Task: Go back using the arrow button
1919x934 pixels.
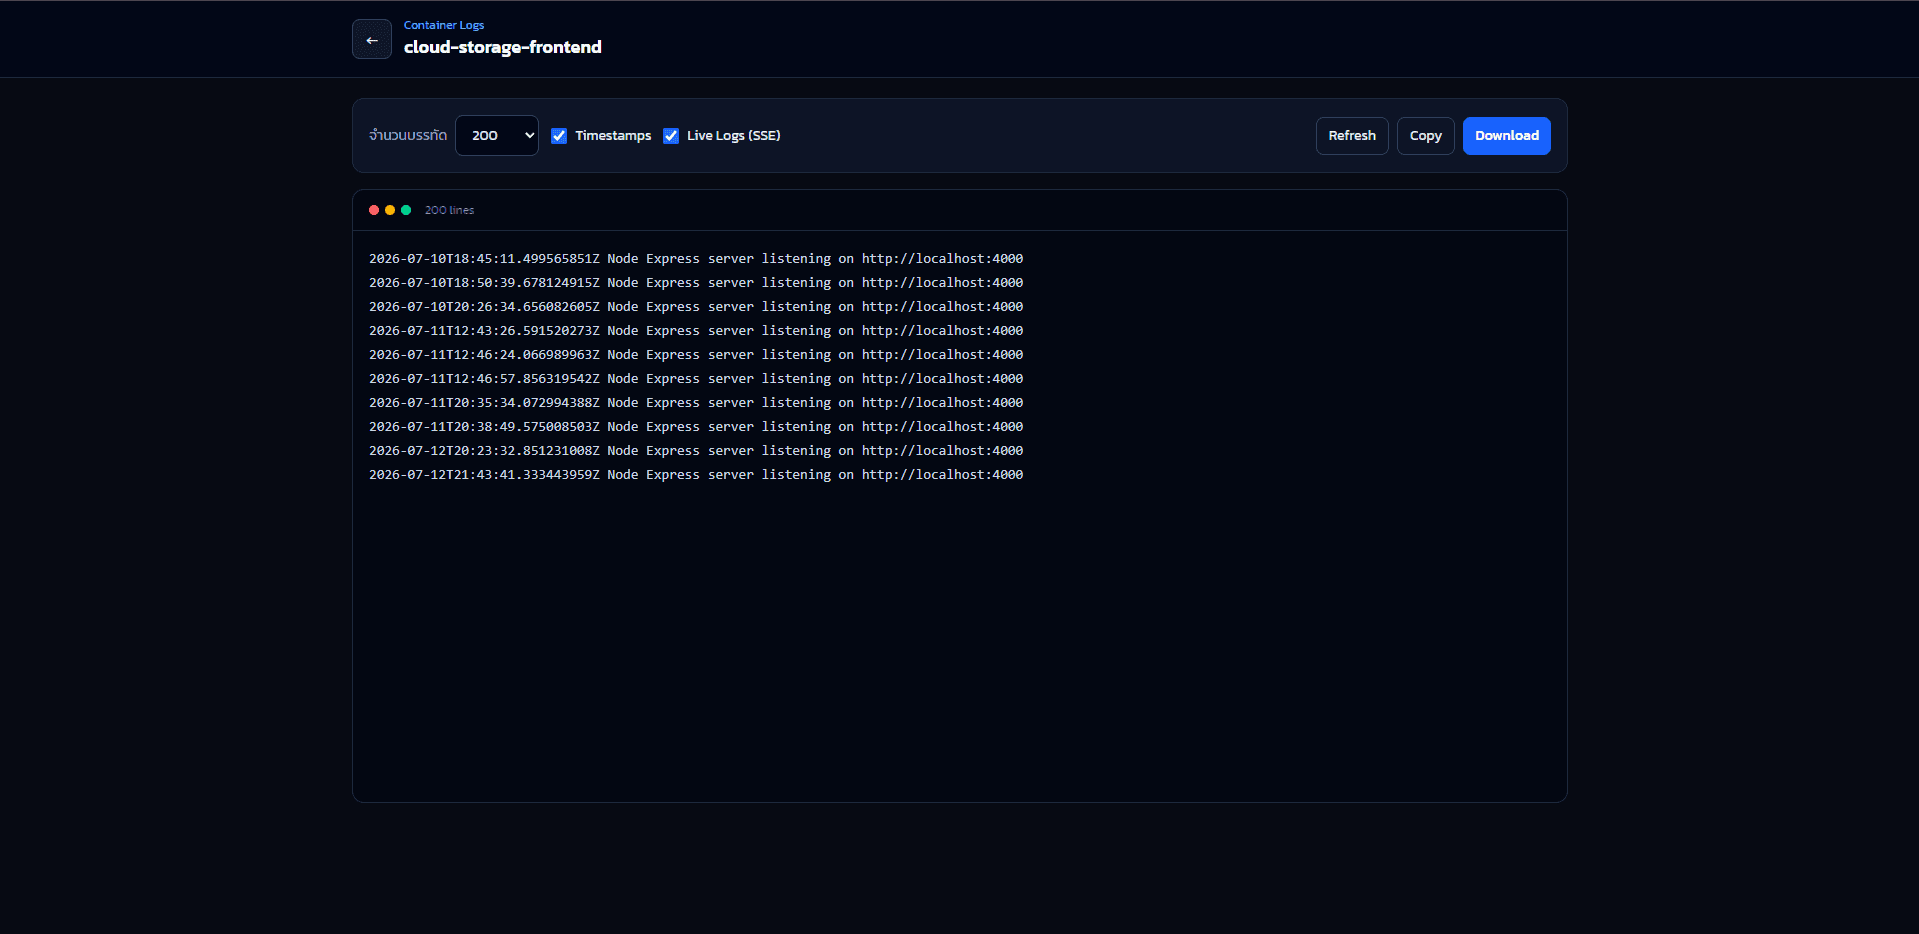Action: 372,40
